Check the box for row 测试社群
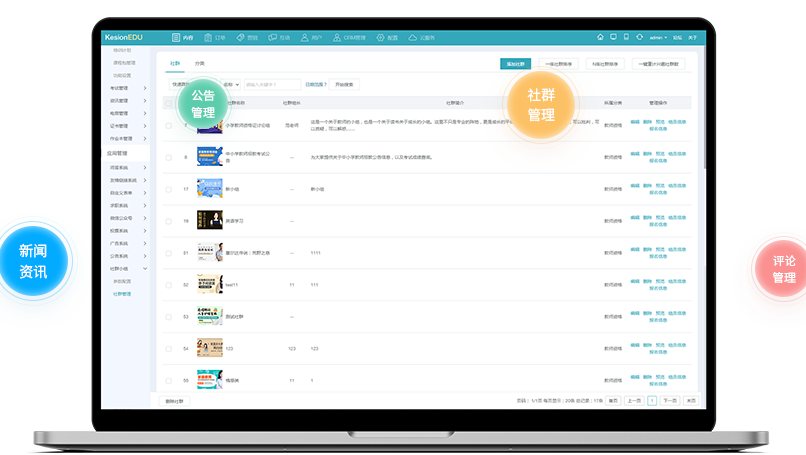The image size is (806, 455). [168, 317]
